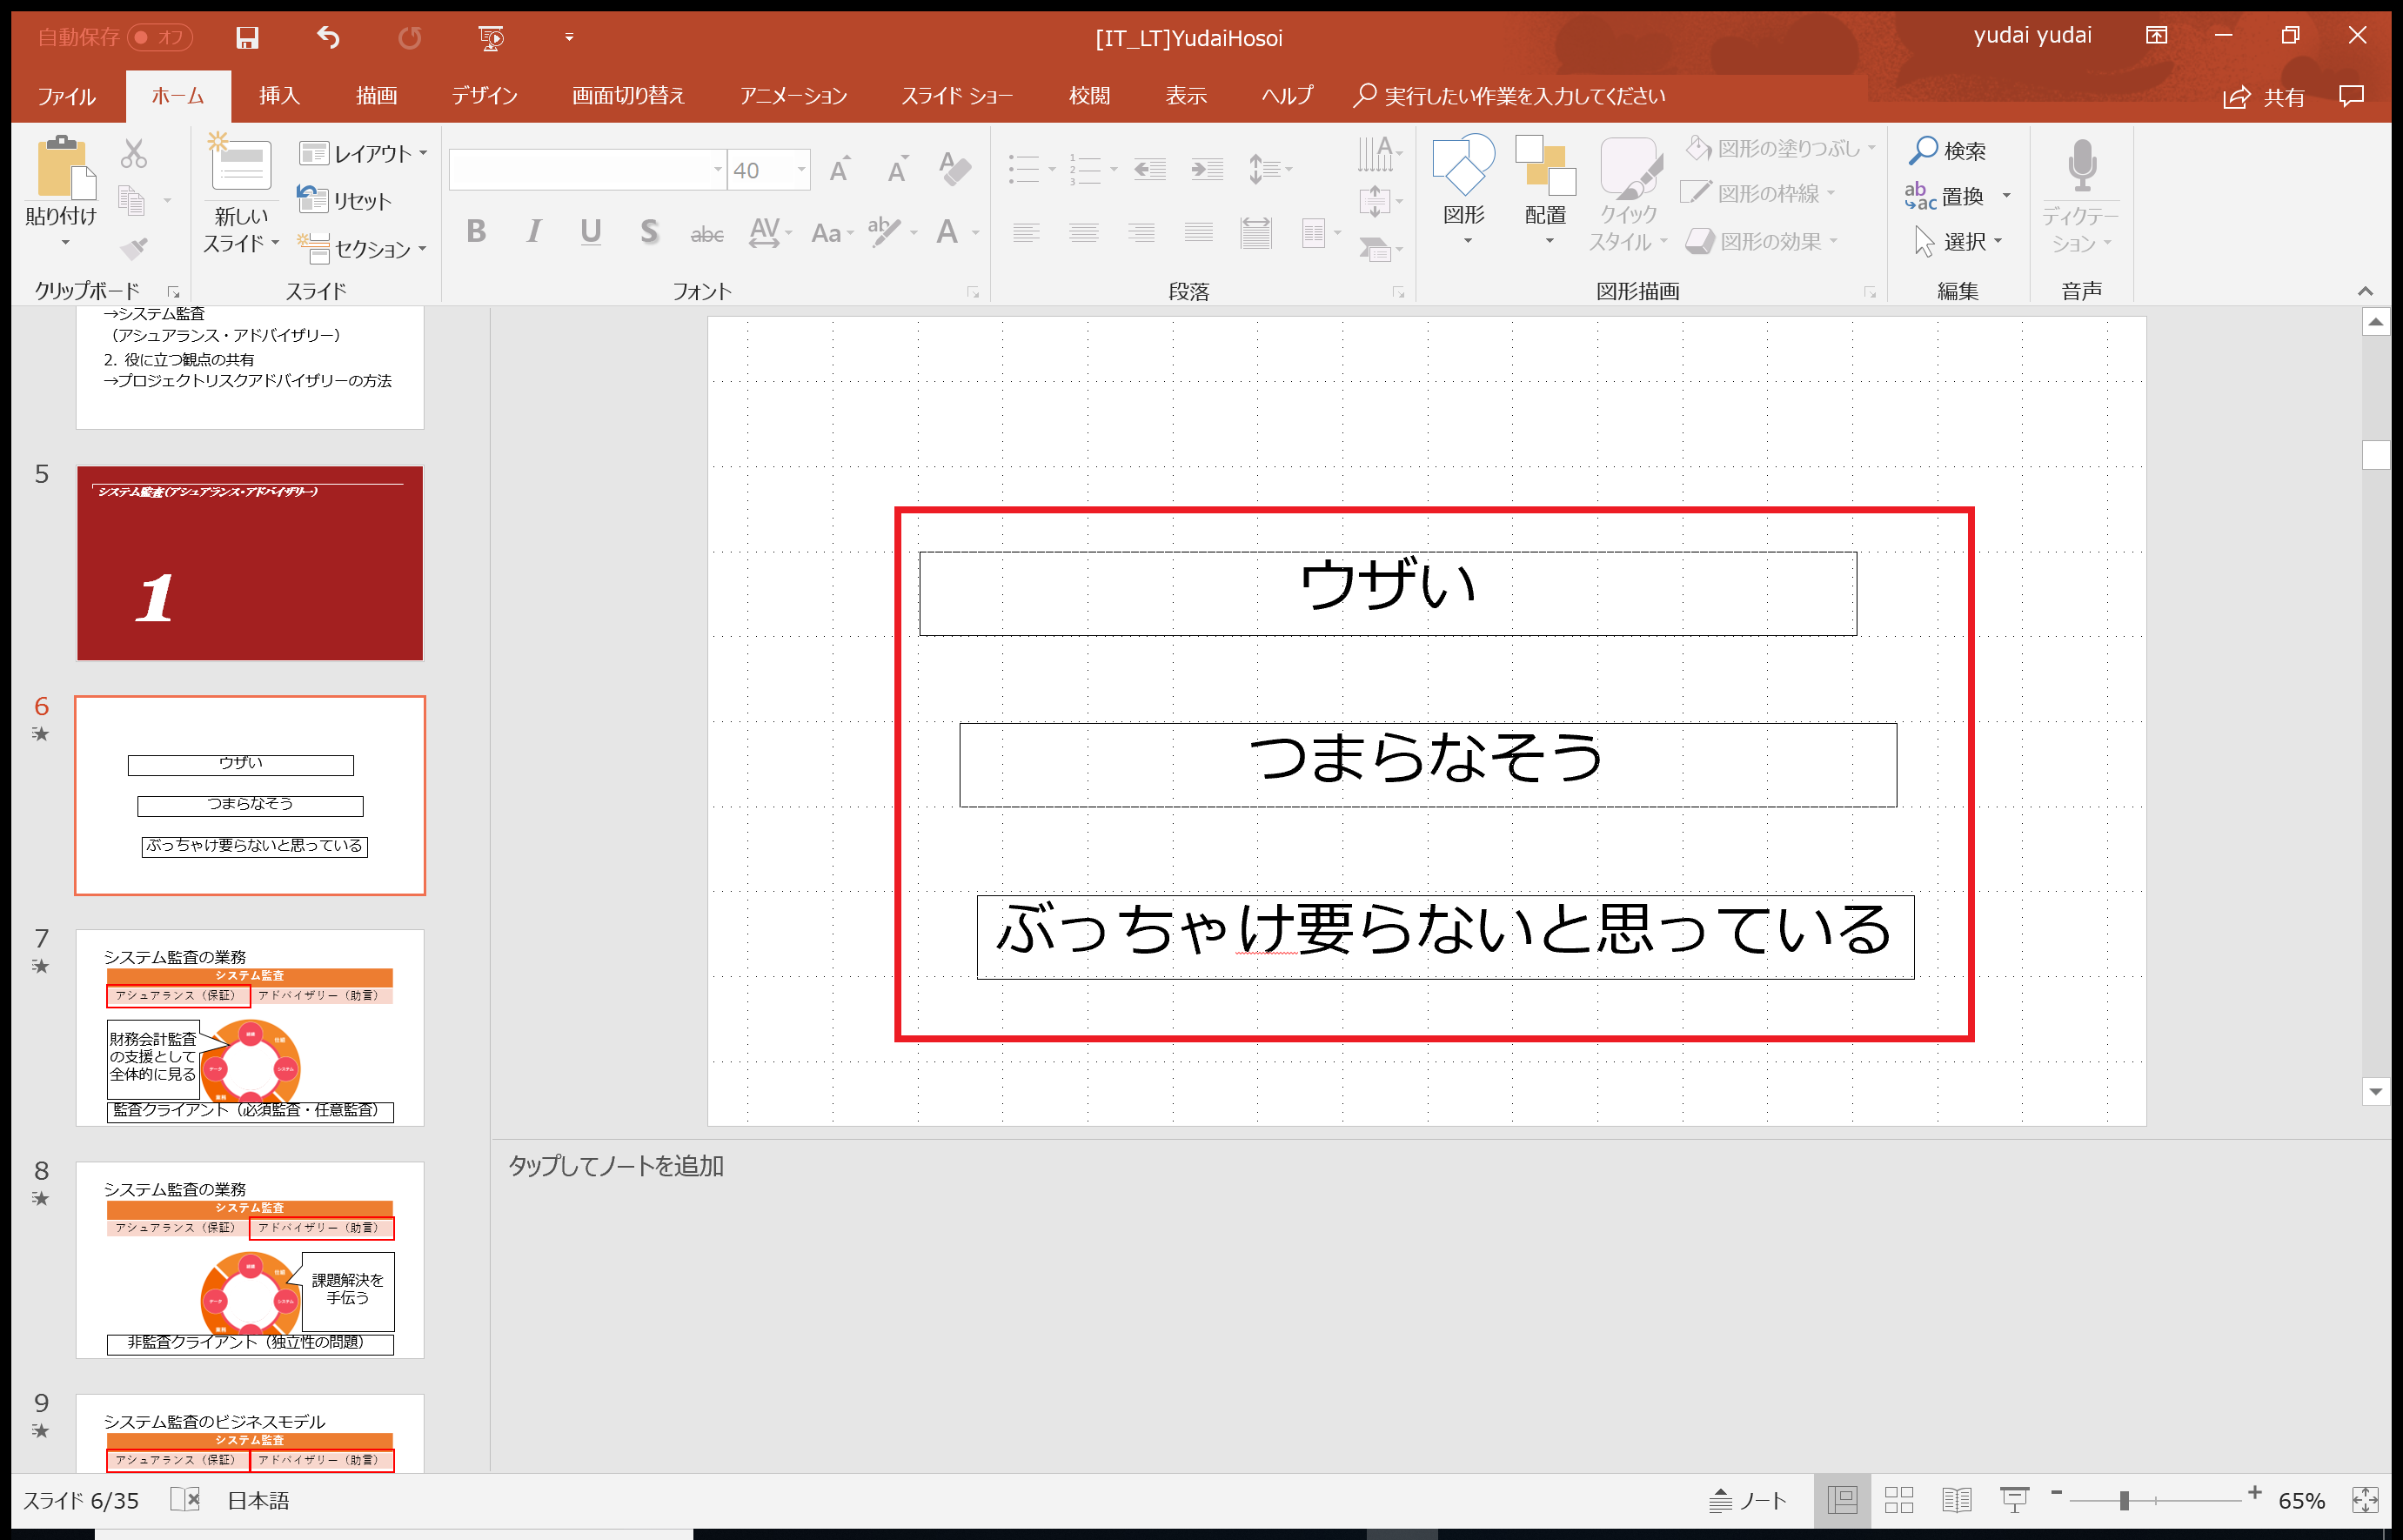
Task: Collapse the ribbon with the chevron arrow
Action: point(2365,291)
